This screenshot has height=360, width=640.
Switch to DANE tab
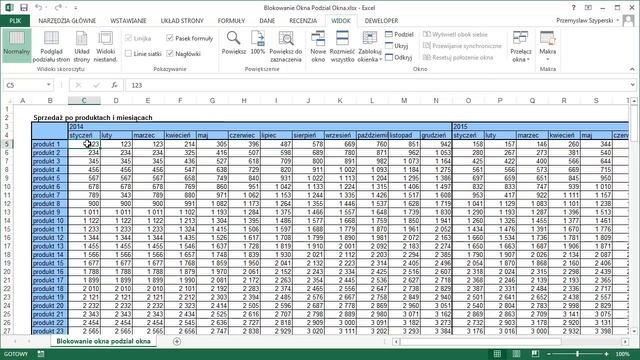(x=267, y=20)
